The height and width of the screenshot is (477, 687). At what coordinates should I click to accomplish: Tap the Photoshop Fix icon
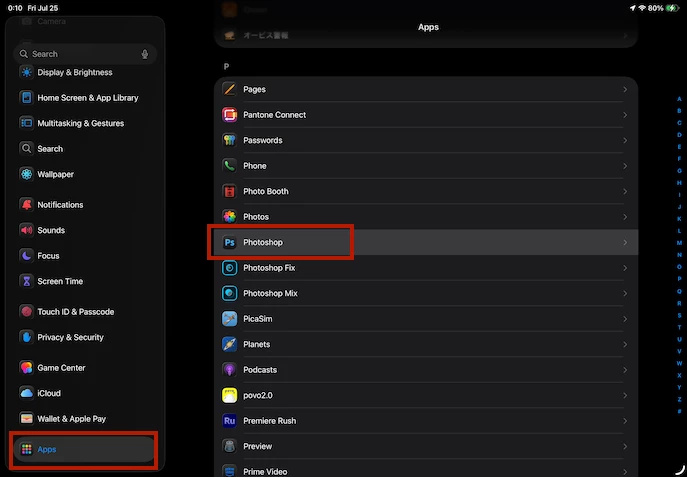[x=230, y=268]
